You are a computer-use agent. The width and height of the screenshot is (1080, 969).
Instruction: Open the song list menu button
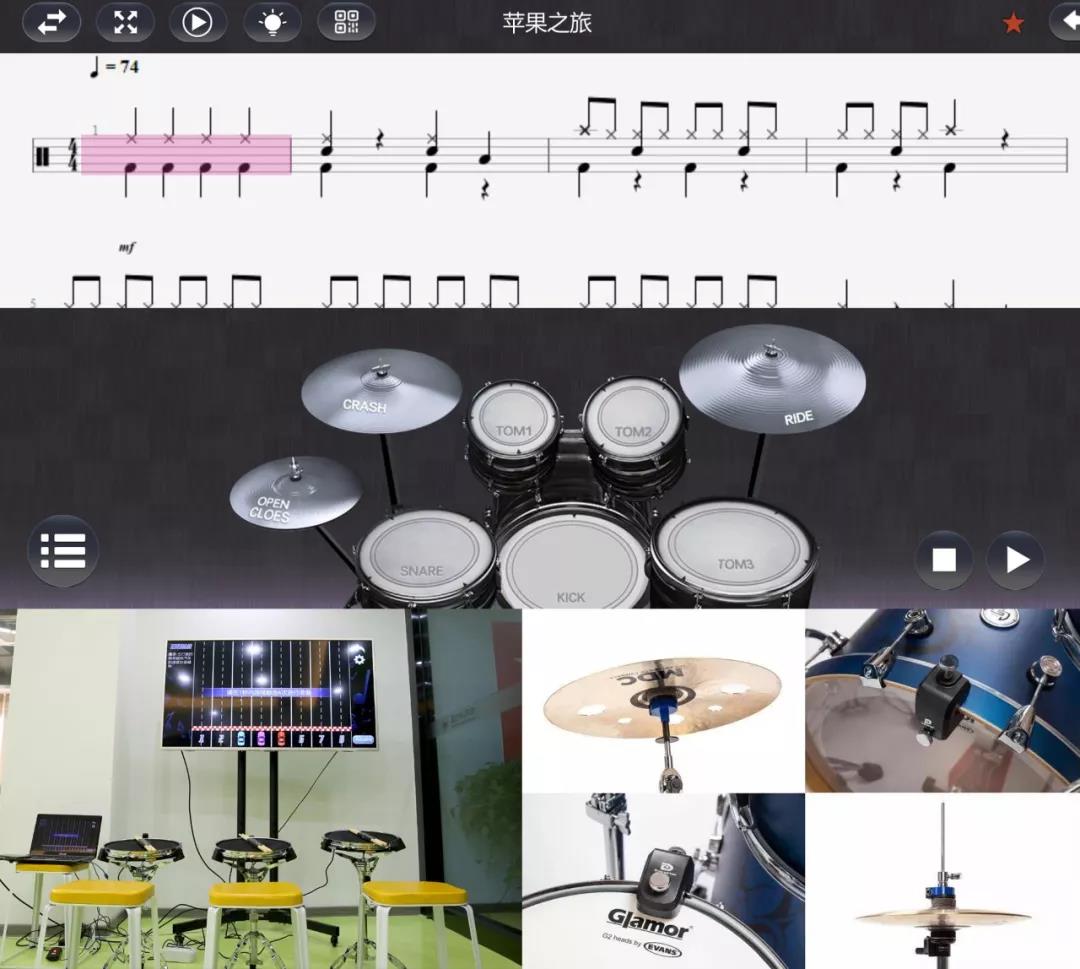pyautogui.click(x=63, y=551)
